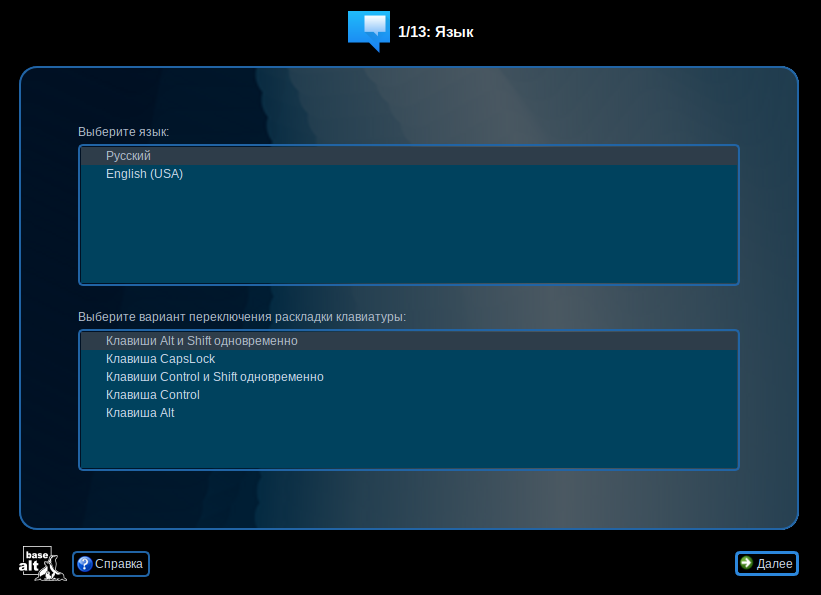The width and height of the screenshot is (821, 595).
Task: Click the question mark help icon
Action: click(84, 564)
